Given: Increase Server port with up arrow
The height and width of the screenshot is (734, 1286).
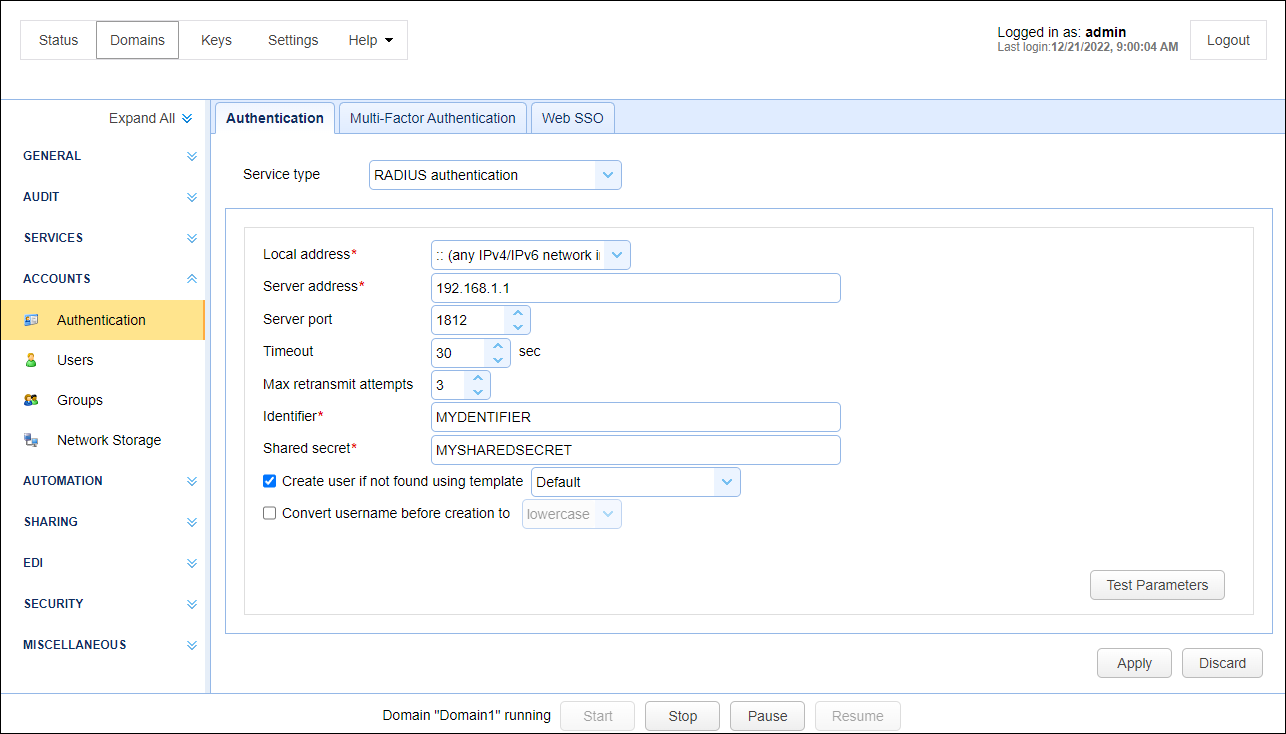Looking at the screenshot, I should pos(517,314).
